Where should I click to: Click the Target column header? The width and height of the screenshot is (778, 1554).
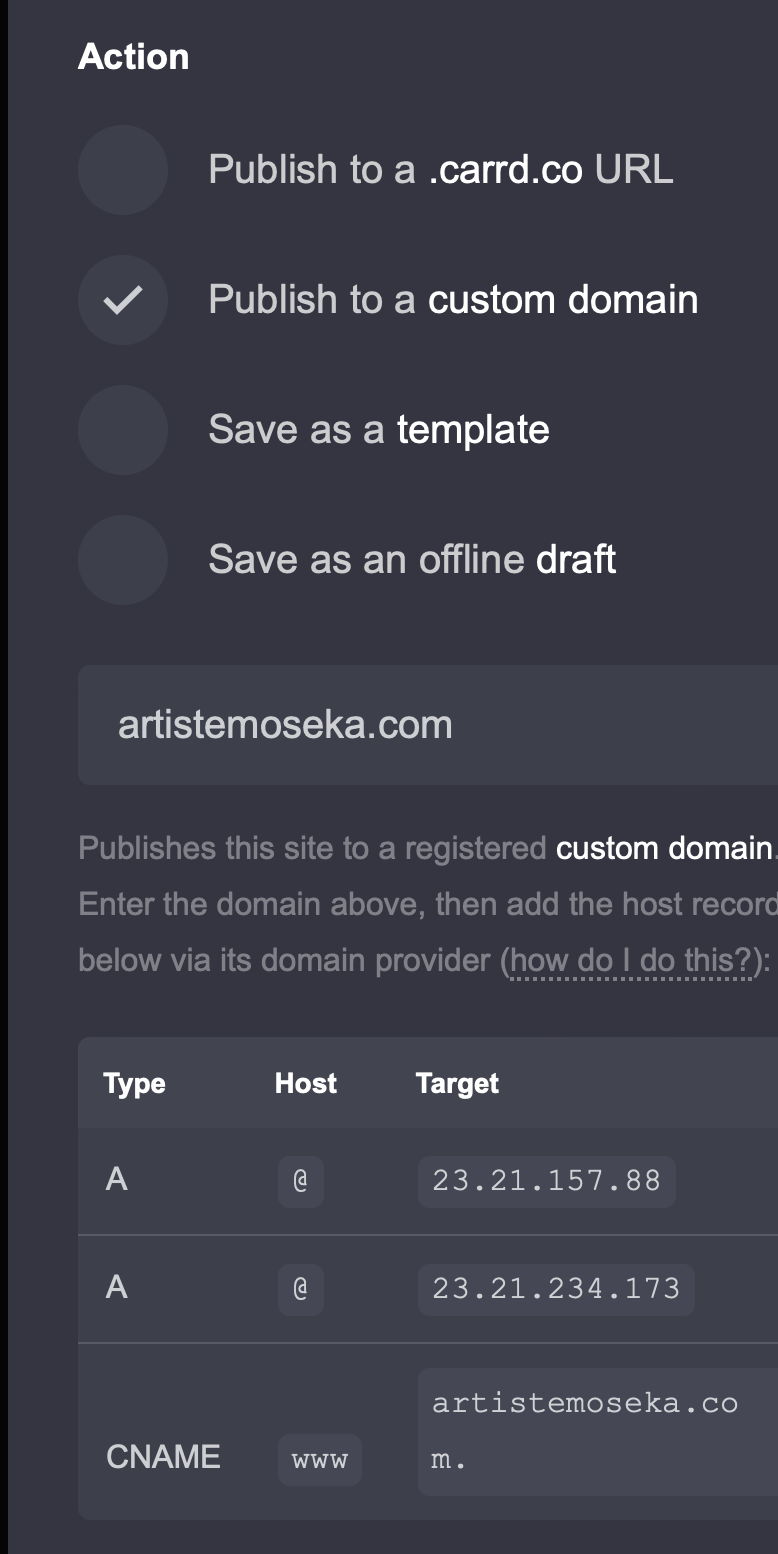[x=457, y=1083]
